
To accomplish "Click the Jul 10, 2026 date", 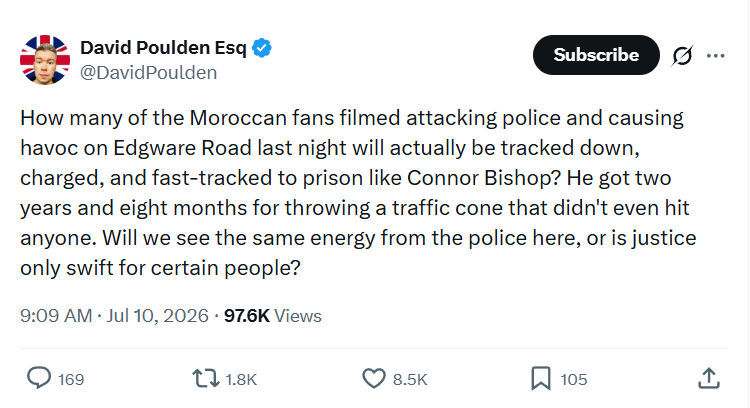I will pyautogui.click(x=157, y=316).
